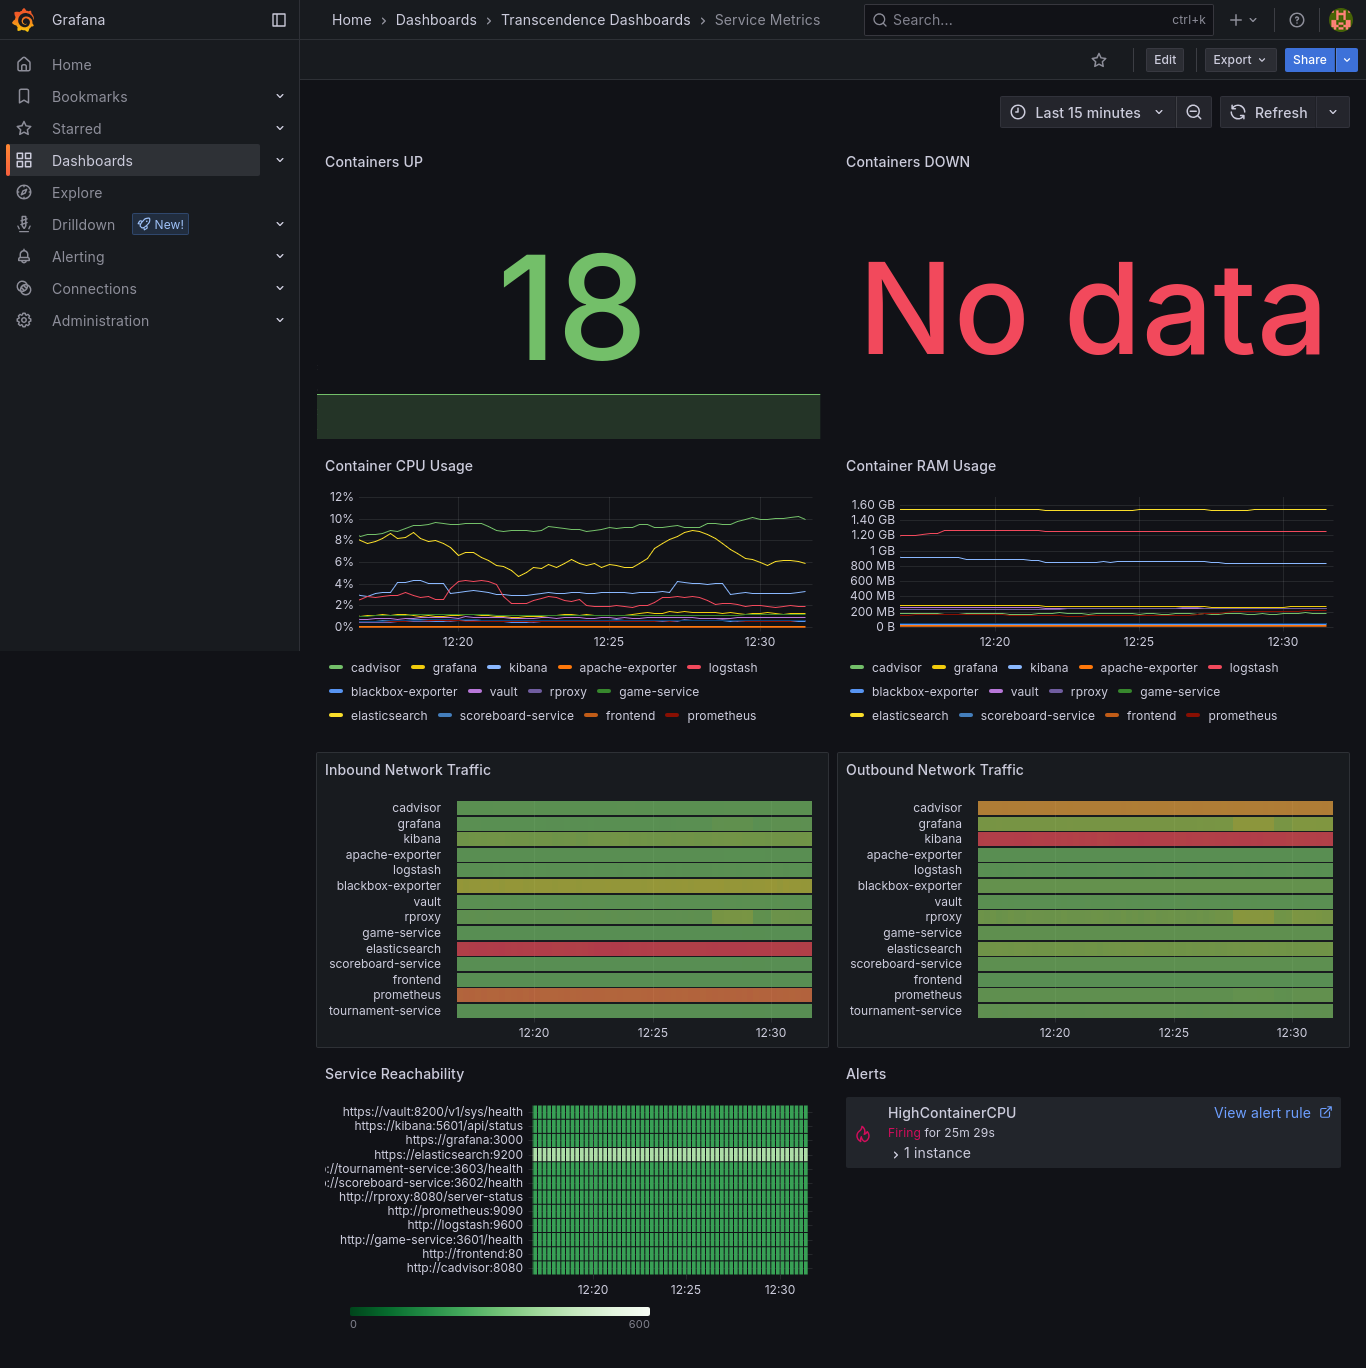Expand the Dashboards section chevron

pos(280,160)
